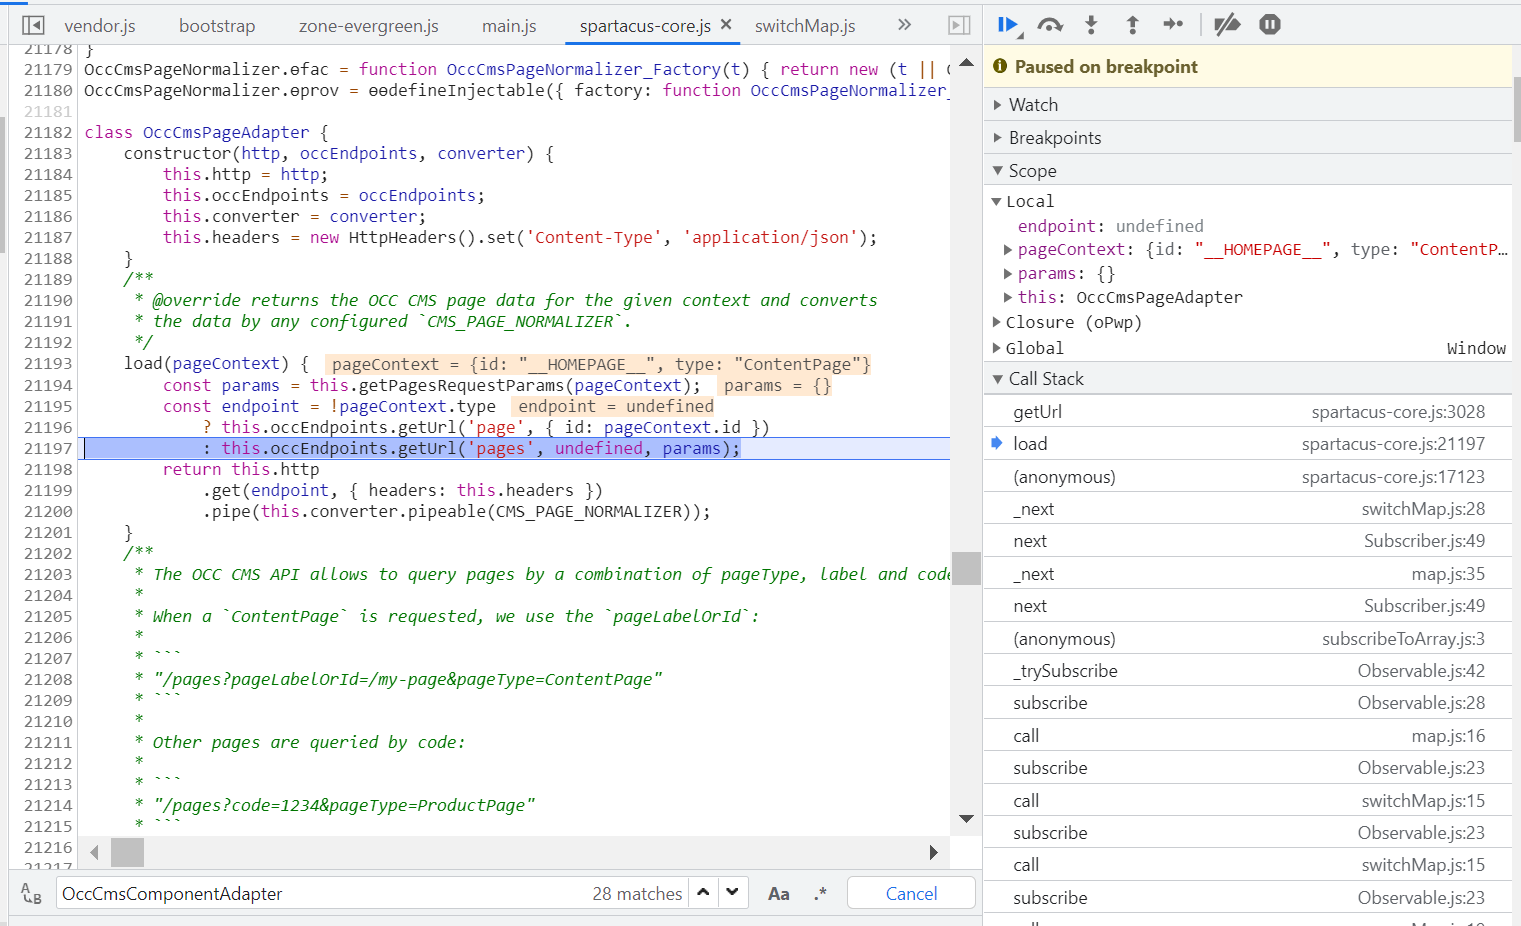Expand the Breakpoints section
The image size is (1521, 926).
(x=1248, y=138)
